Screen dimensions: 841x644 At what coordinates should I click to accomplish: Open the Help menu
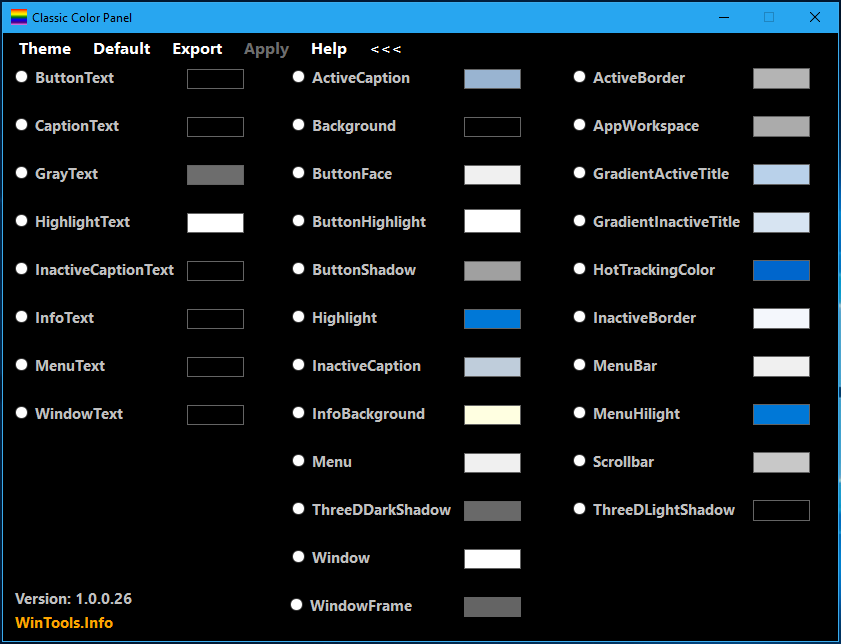pyautogui.click(x=329, y=49)
